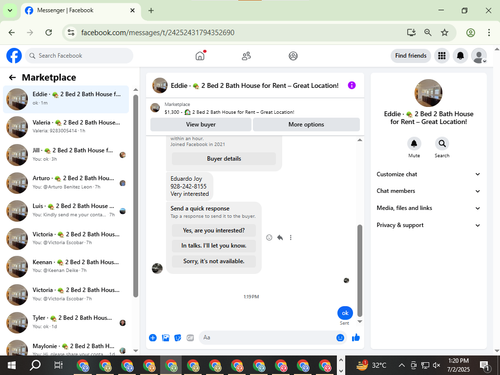Expand Media, files and links section
Screen dimensions: 500x375
coord(429,208)
